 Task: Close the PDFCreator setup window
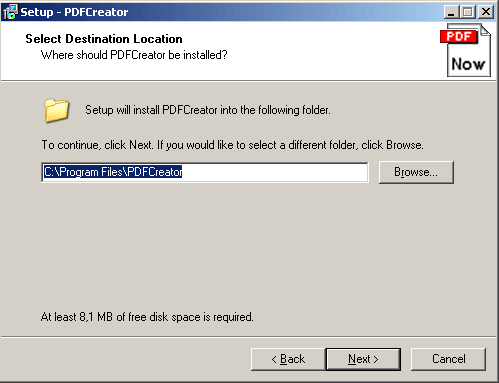pos(486,12)
